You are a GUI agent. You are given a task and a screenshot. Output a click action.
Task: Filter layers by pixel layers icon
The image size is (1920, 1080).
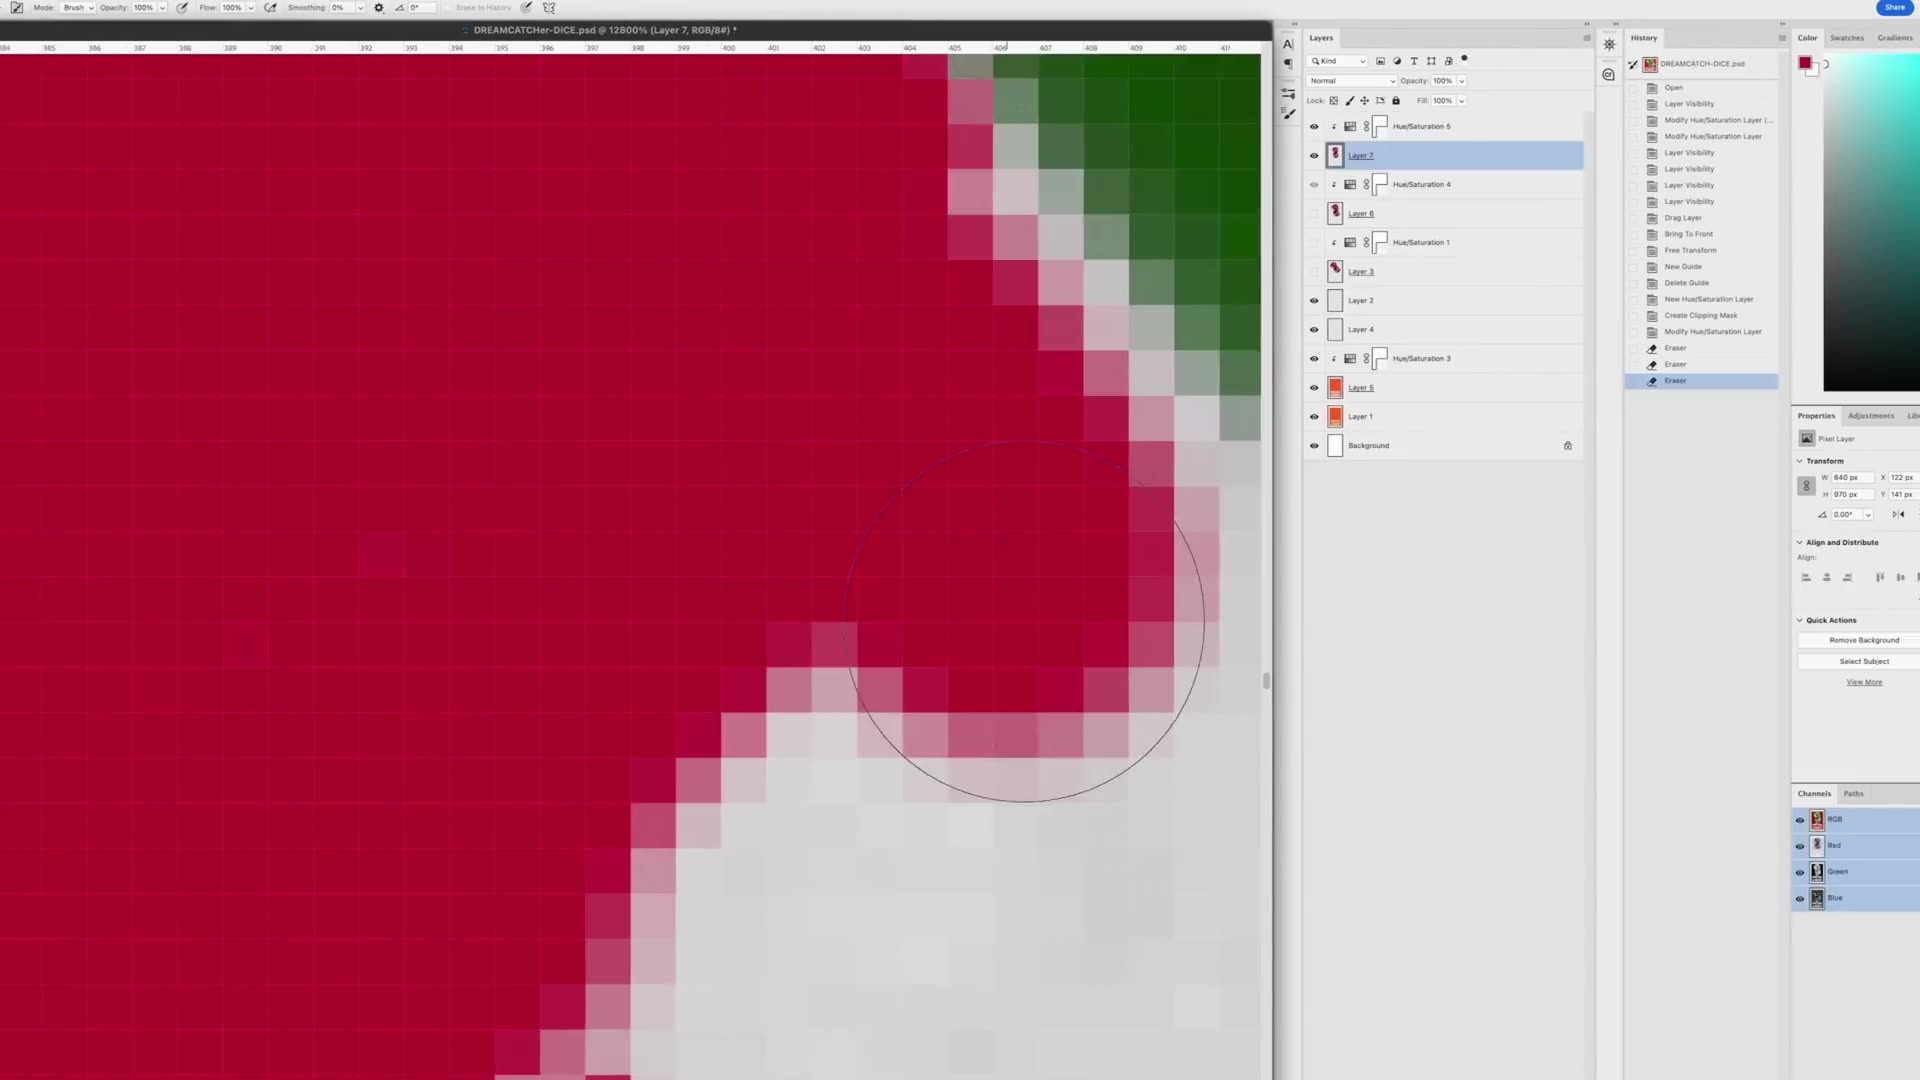(x=1381, y=61)
